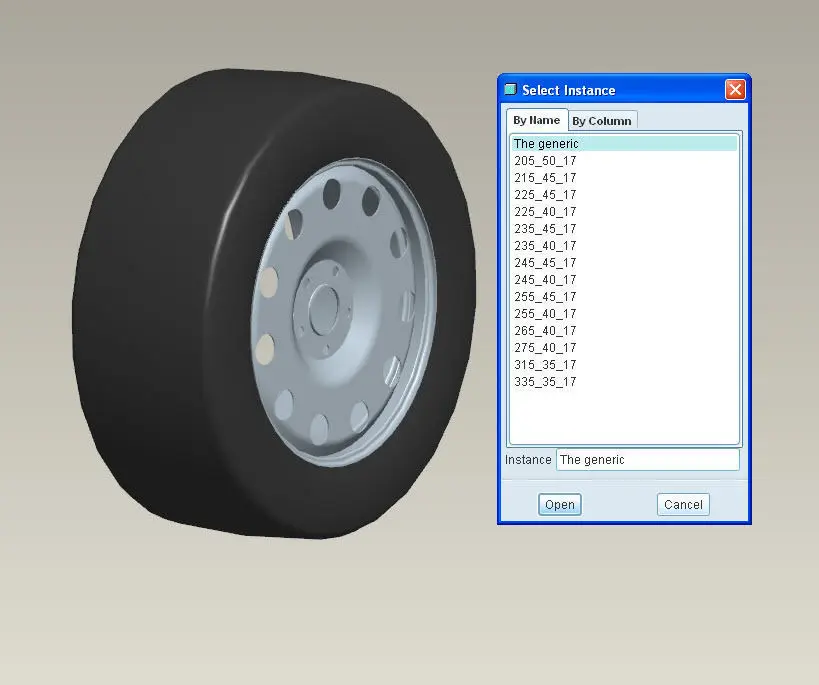Select instance 255_40_17
The height and width of the screenshot is (685, 819).
tap(624, 314)
